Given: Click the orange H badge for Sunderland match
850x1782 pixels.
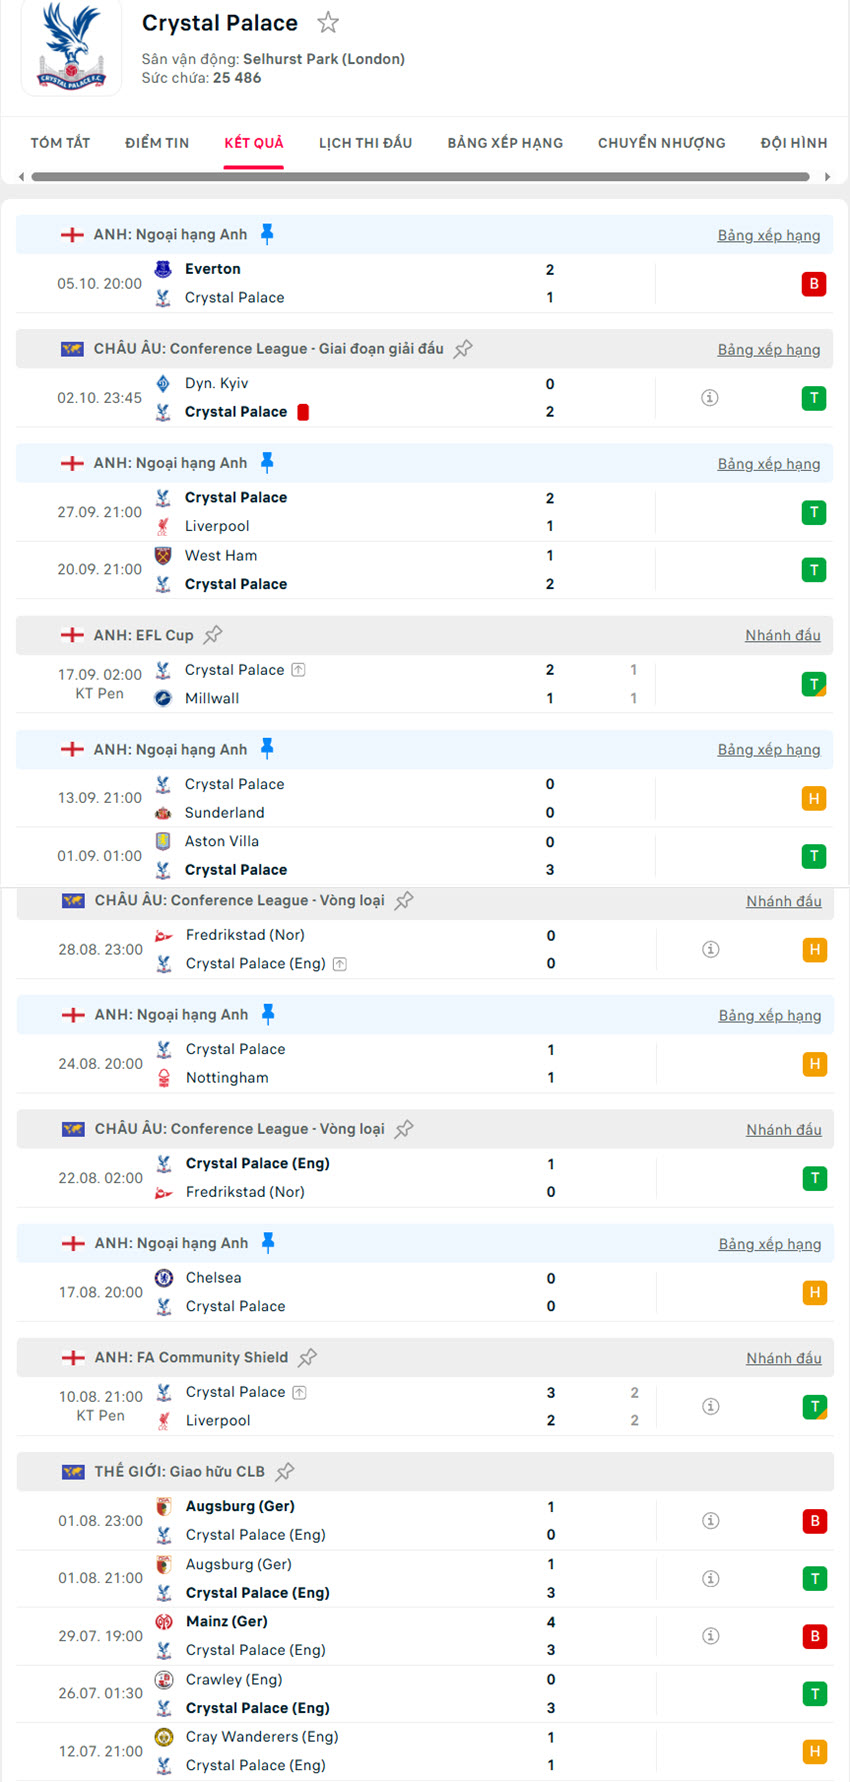Looking at the screenshot, I should point(814,799).
